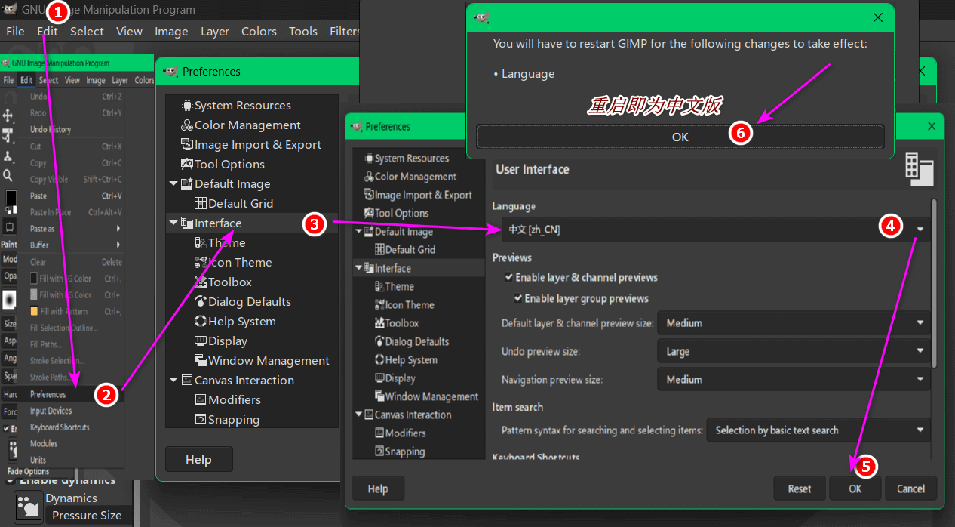Select Window Management icon in back Preferences window
Screen dimensions: 955x527
coord(200,360)
